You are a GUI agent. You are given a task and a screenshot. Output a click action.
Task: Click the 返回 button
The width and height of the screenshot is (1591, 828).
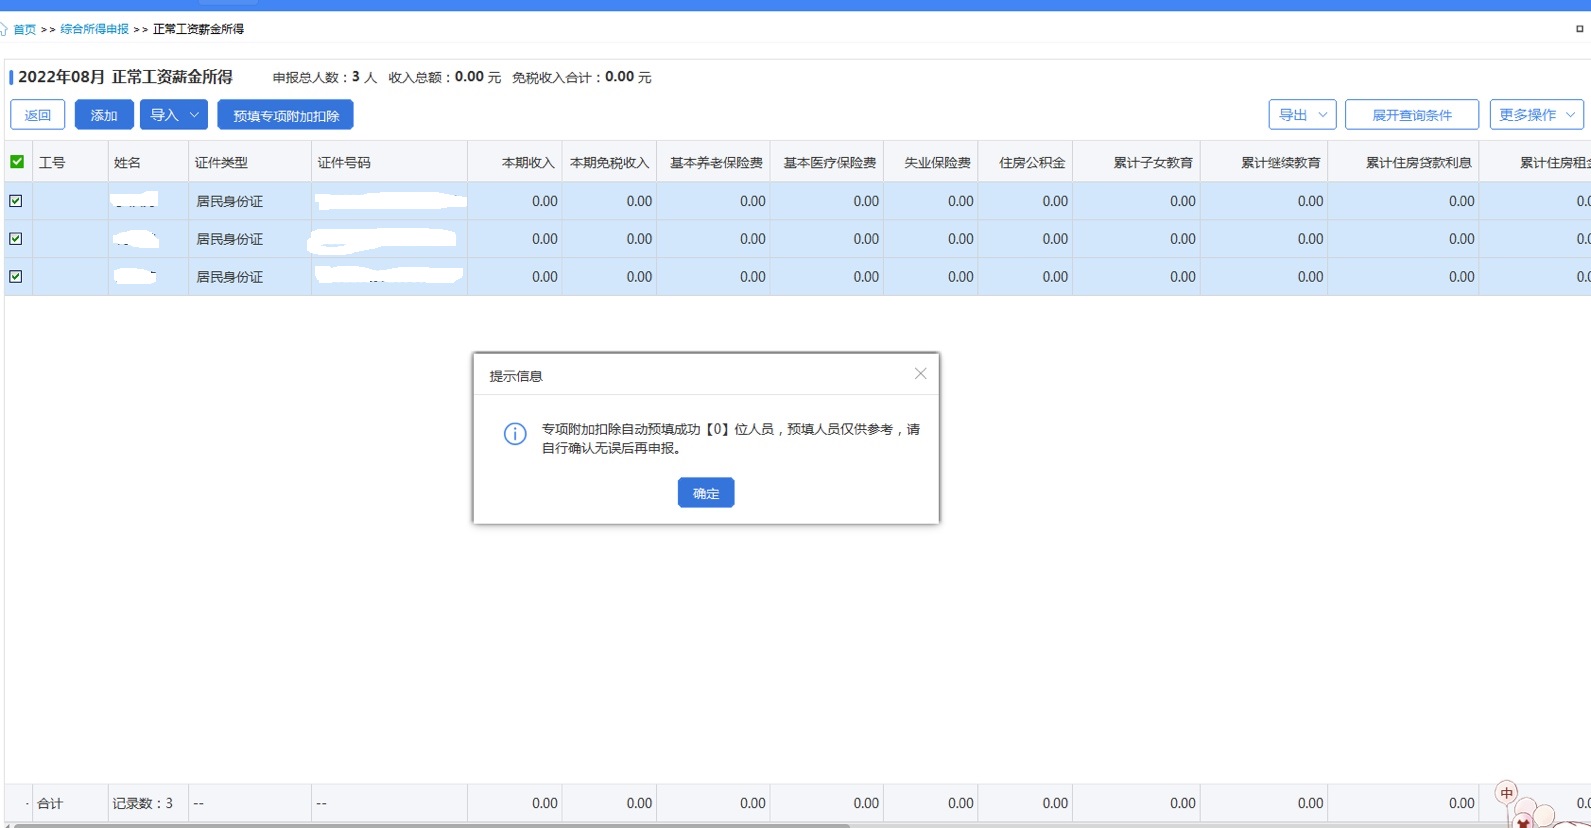pos(38,115)
